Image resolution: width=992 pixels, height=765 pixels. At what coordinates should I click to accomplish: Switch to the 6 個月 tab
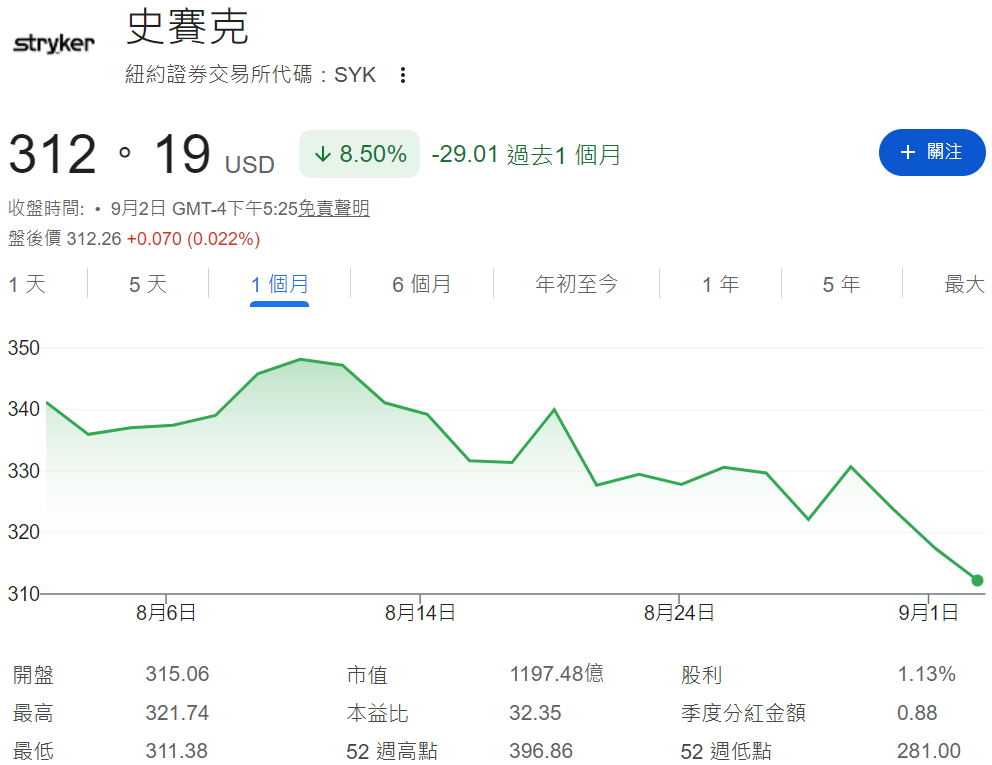click(x=421, y=284)
